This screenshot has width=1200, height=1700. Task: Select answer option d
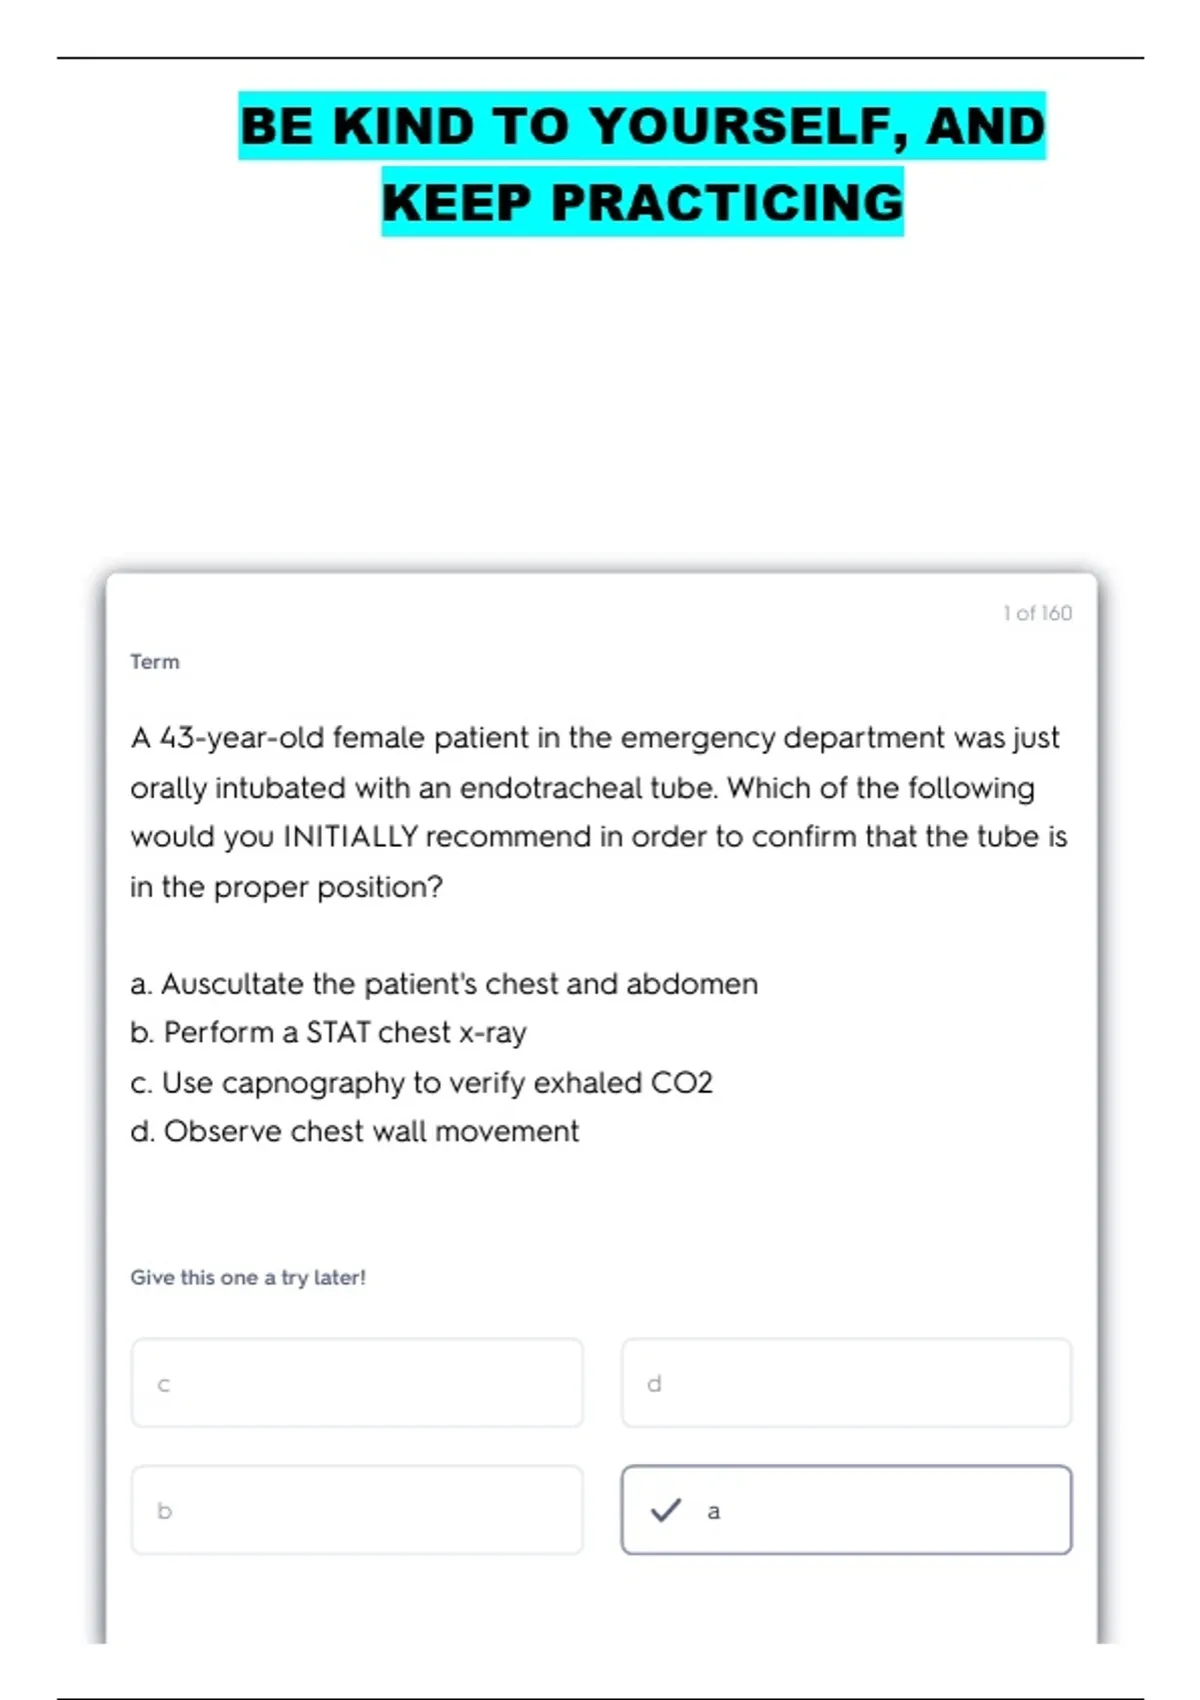coord(846,1383)
